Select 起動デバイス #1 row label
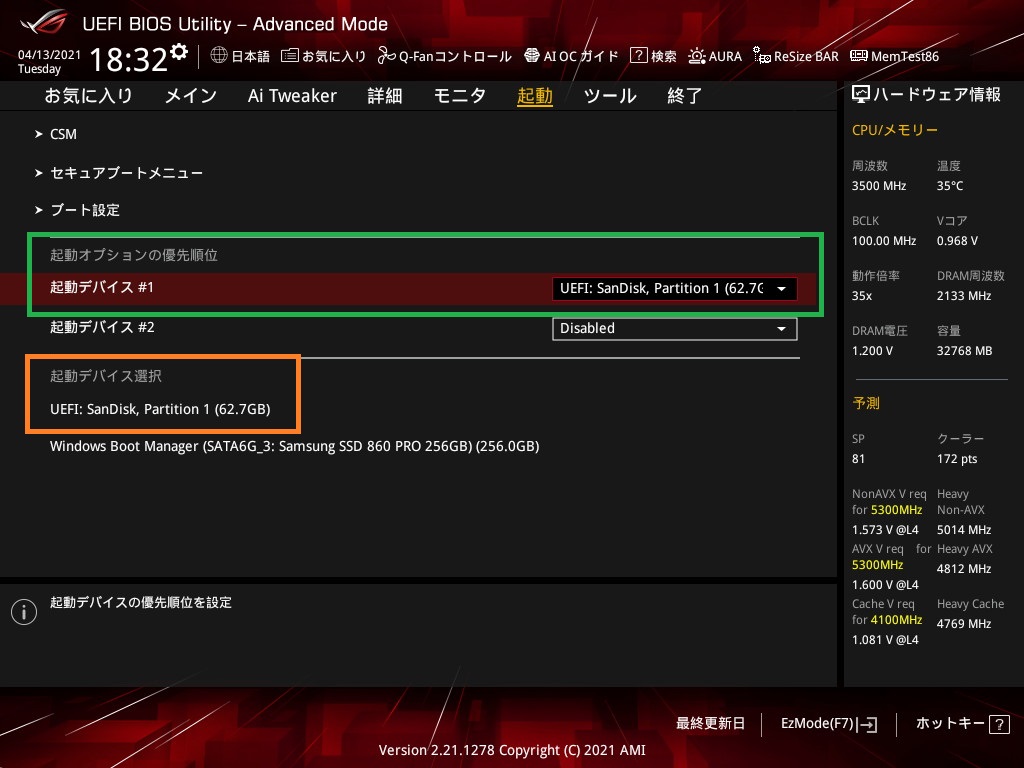This screenshot has height=768, width=1024. (102, 287)
